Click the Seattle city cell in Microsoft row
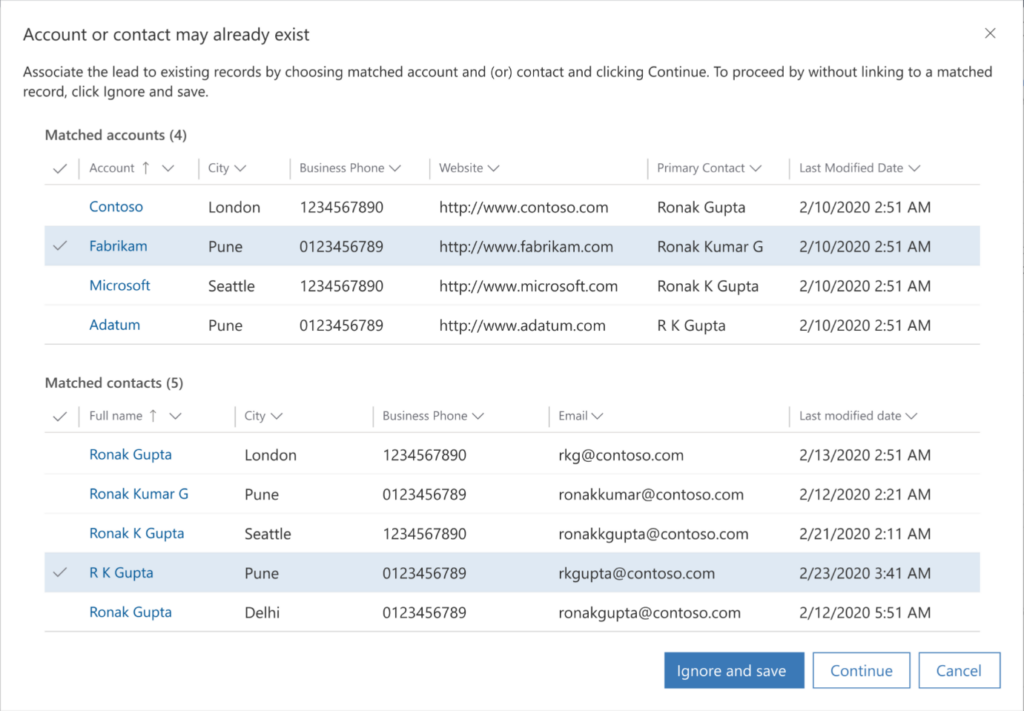 point(231,286)
